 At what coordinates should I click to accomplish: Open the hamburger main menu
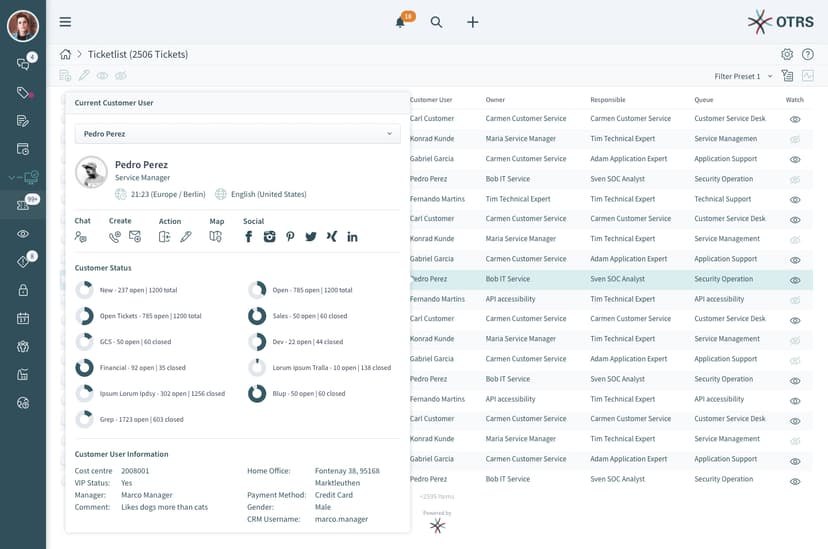[x=65, y=22]
